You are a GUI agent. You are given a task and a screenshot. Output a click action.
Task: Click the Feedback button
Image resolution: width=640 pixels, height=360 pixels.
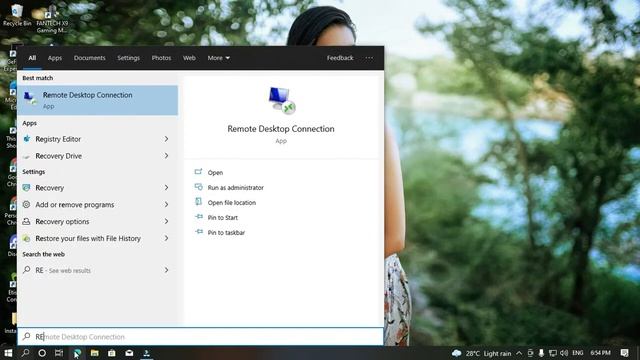340,58
